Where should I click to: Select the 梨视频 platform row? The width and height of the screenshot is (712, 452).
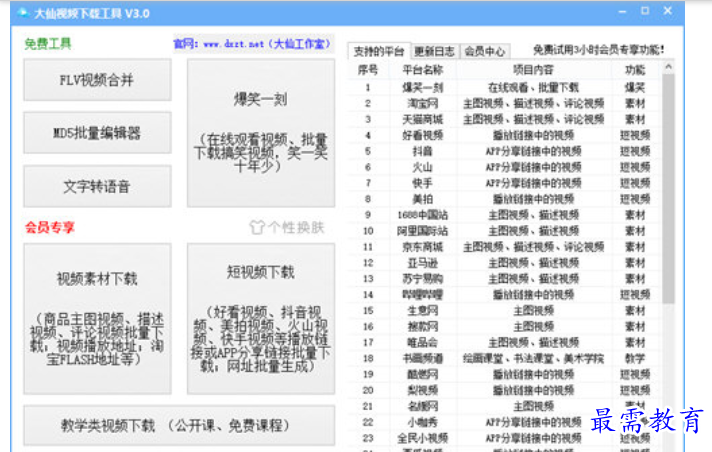(504, 390)
